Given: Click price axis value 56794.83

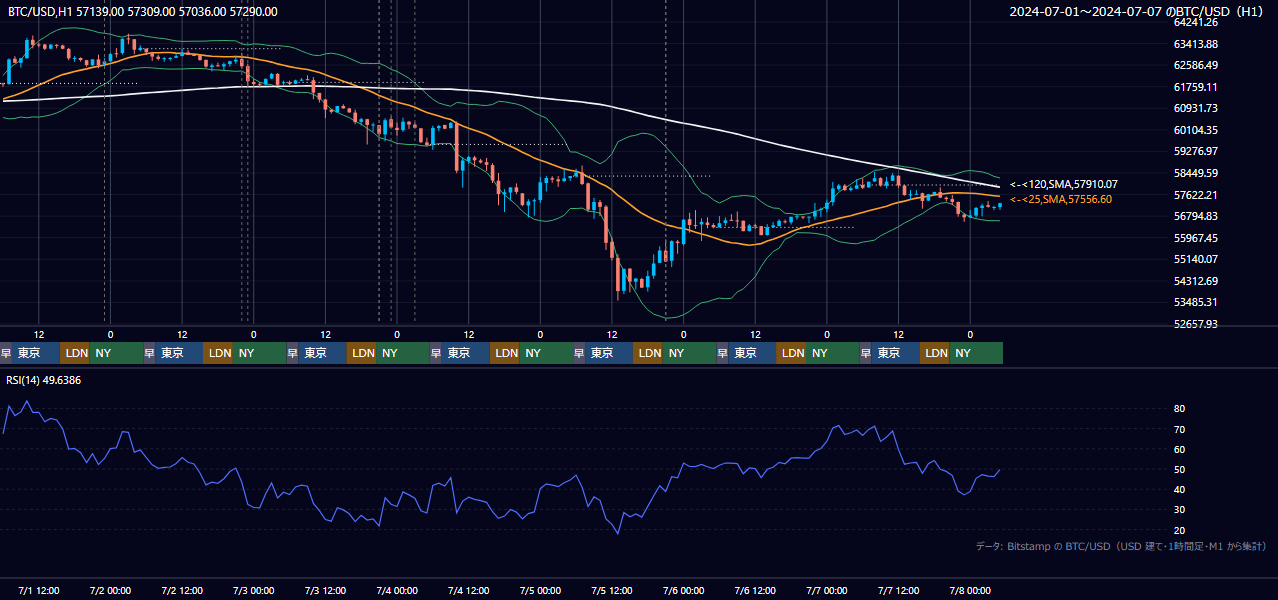Looking at the screenshot, I should [1195, 216].
